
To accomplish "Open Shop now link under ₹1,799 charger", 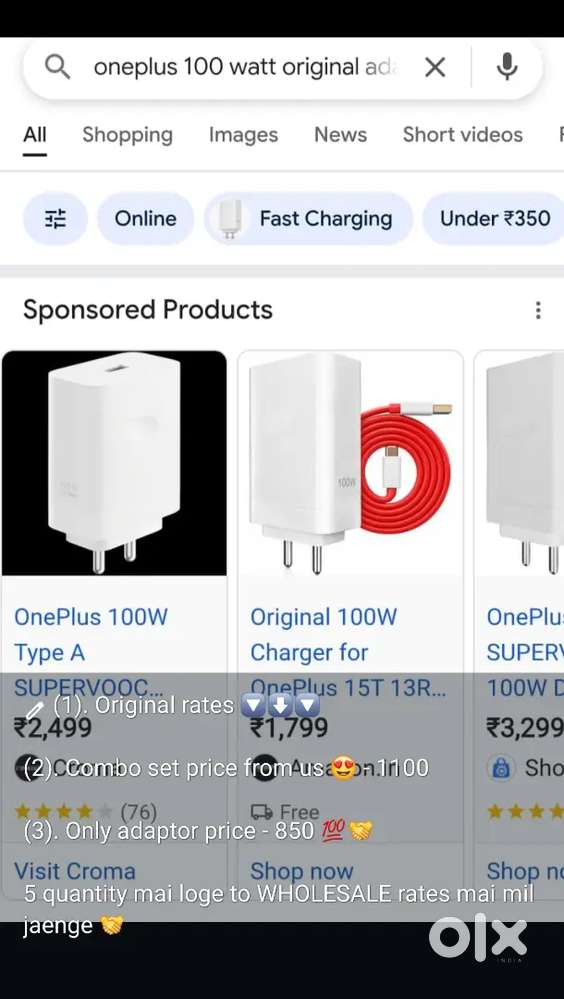I will (301, 871).
